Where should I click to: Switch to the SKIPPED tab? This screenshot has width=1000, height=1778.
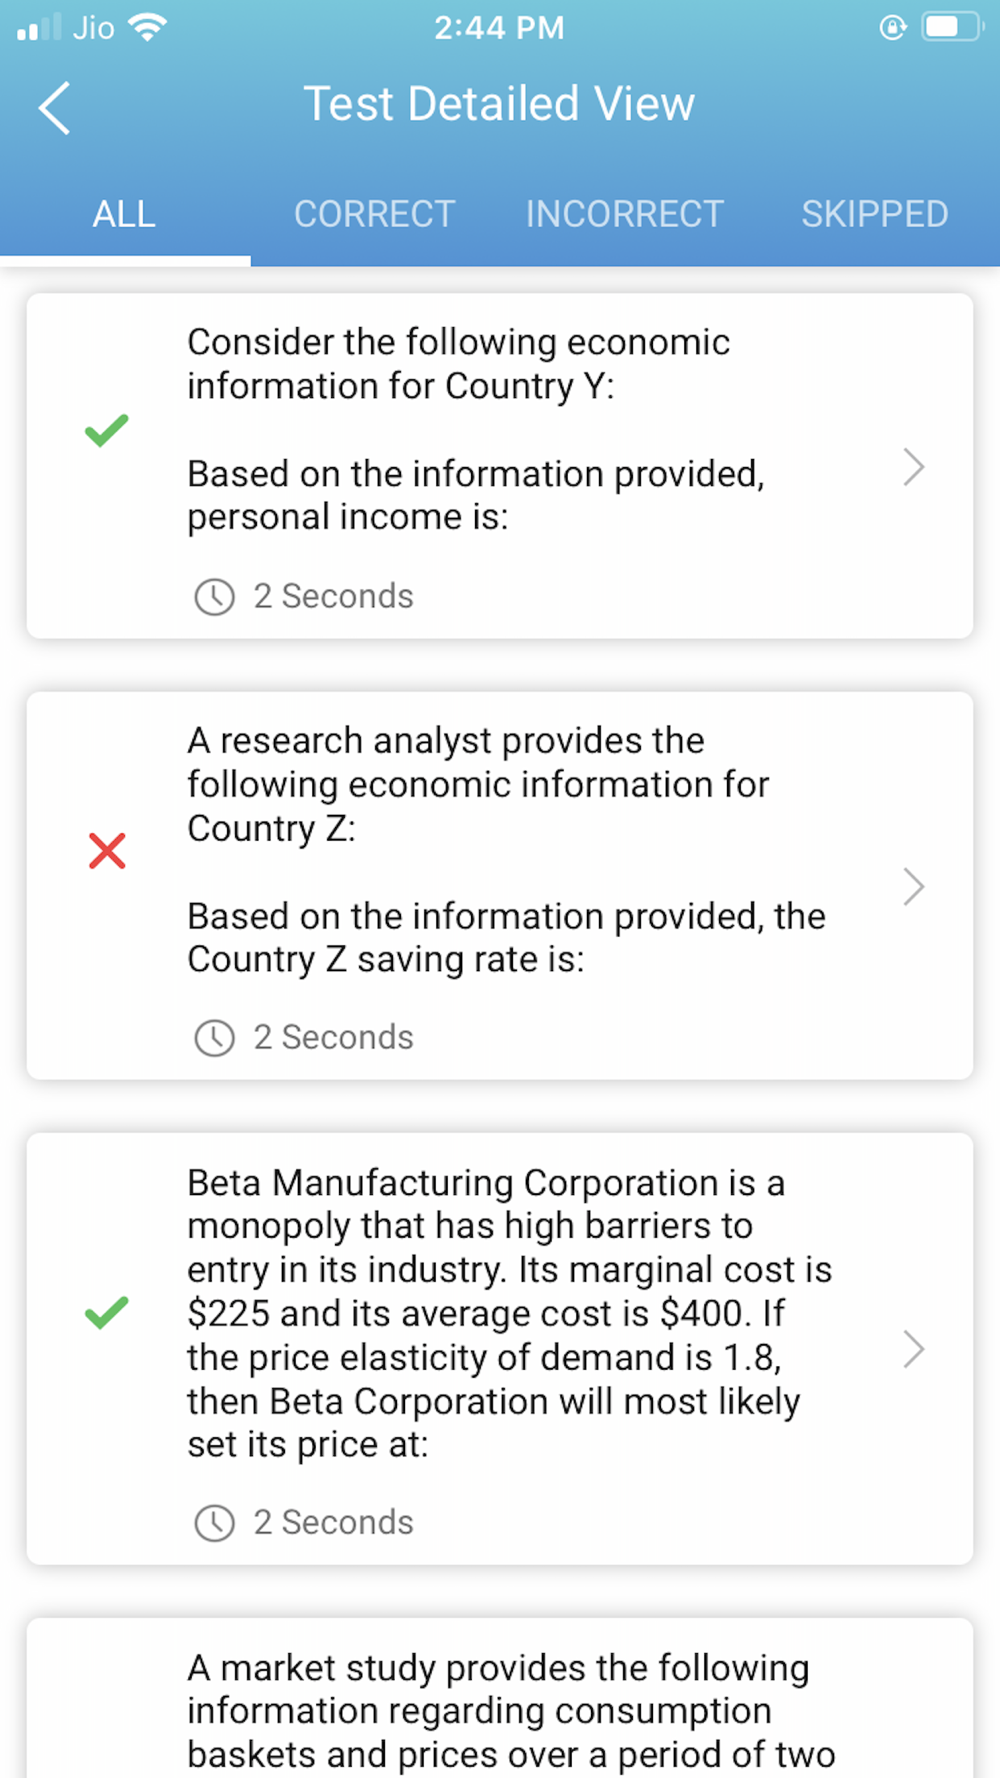874,214
